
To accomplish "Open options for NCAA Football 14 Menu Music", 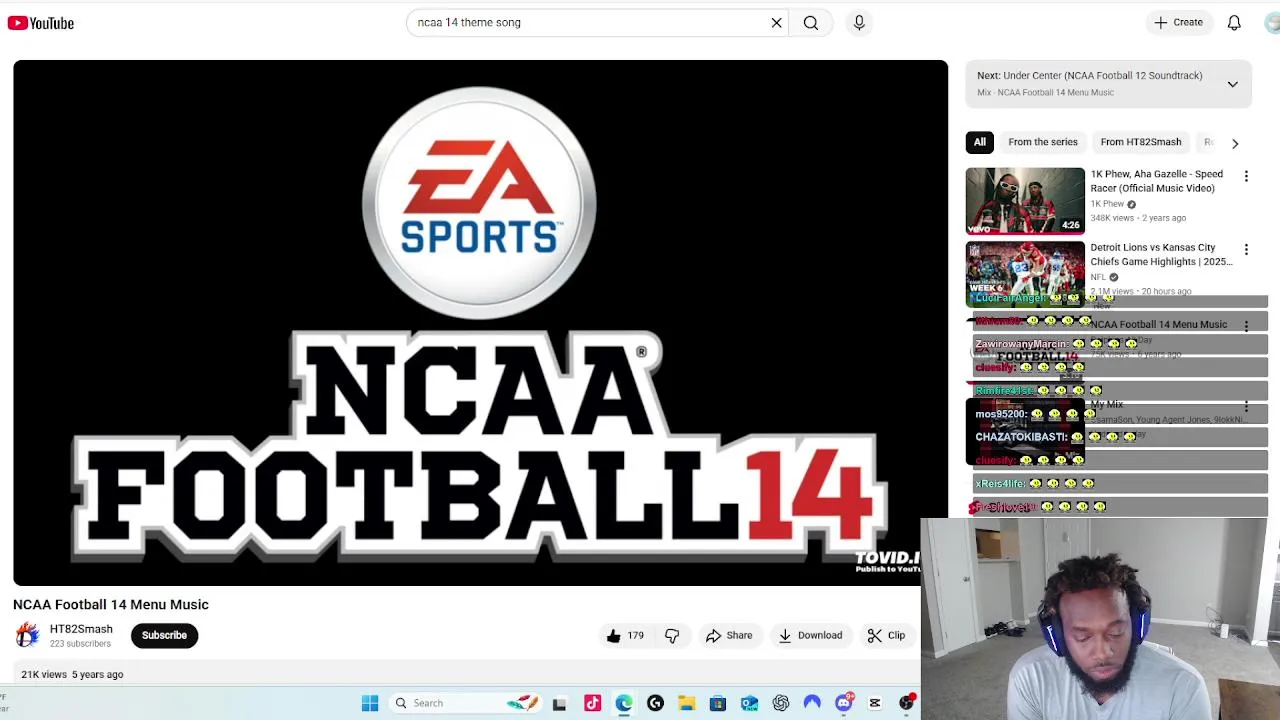I will click(1246, 325).
